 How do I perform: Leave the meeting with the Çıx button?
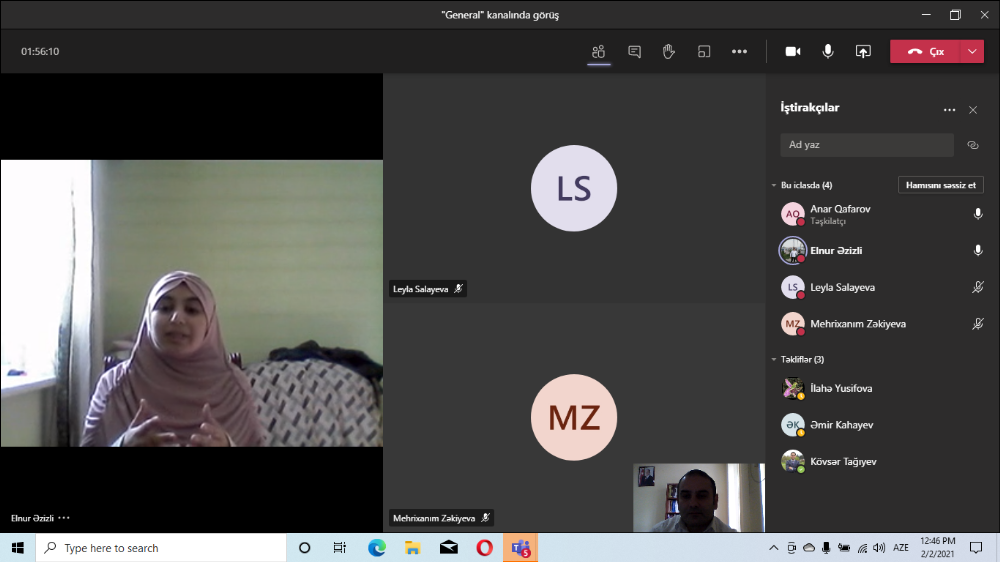click(925, 52)
